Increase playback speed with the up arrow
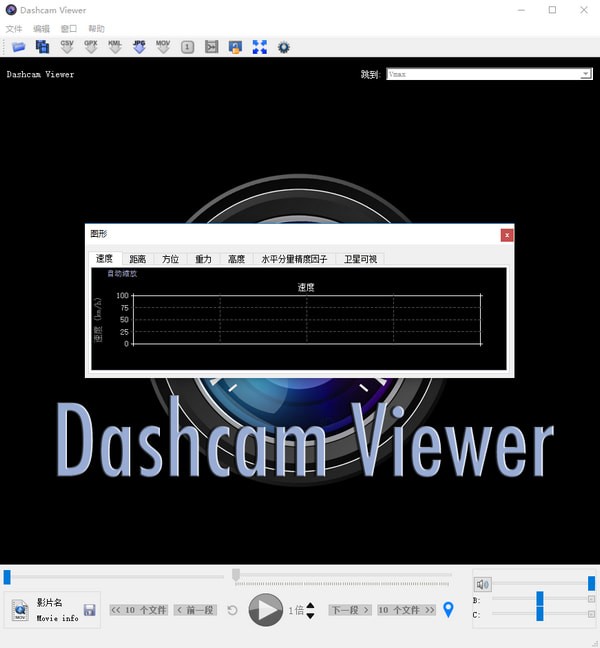 pyautogui.click(x=310, y=604)
